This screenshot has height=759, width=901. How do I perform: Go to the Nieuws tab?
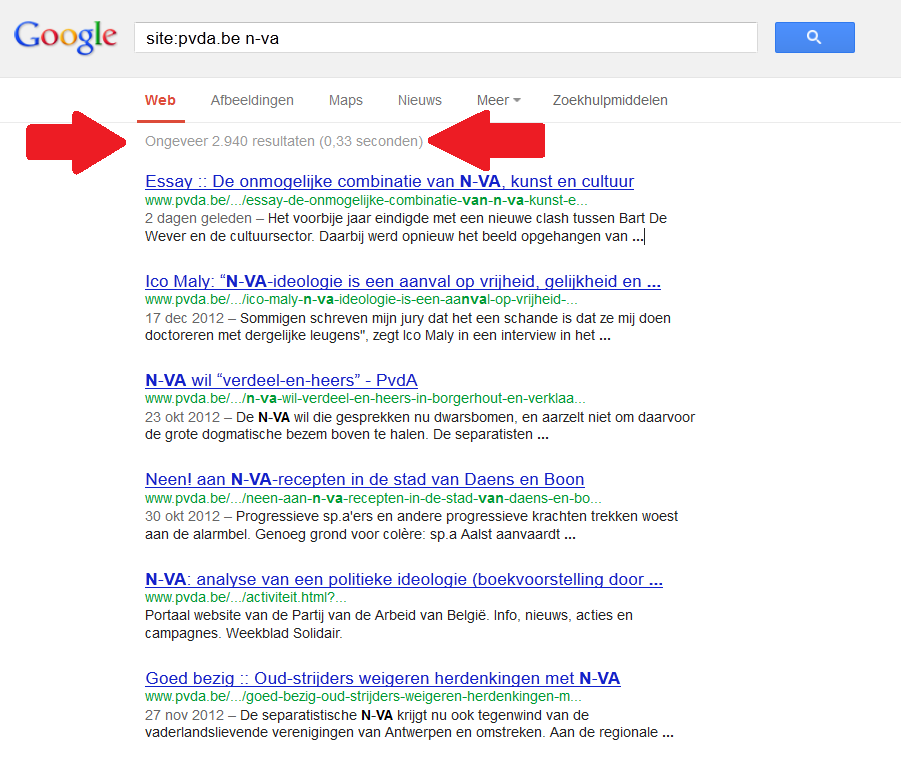tap(419, 100)
